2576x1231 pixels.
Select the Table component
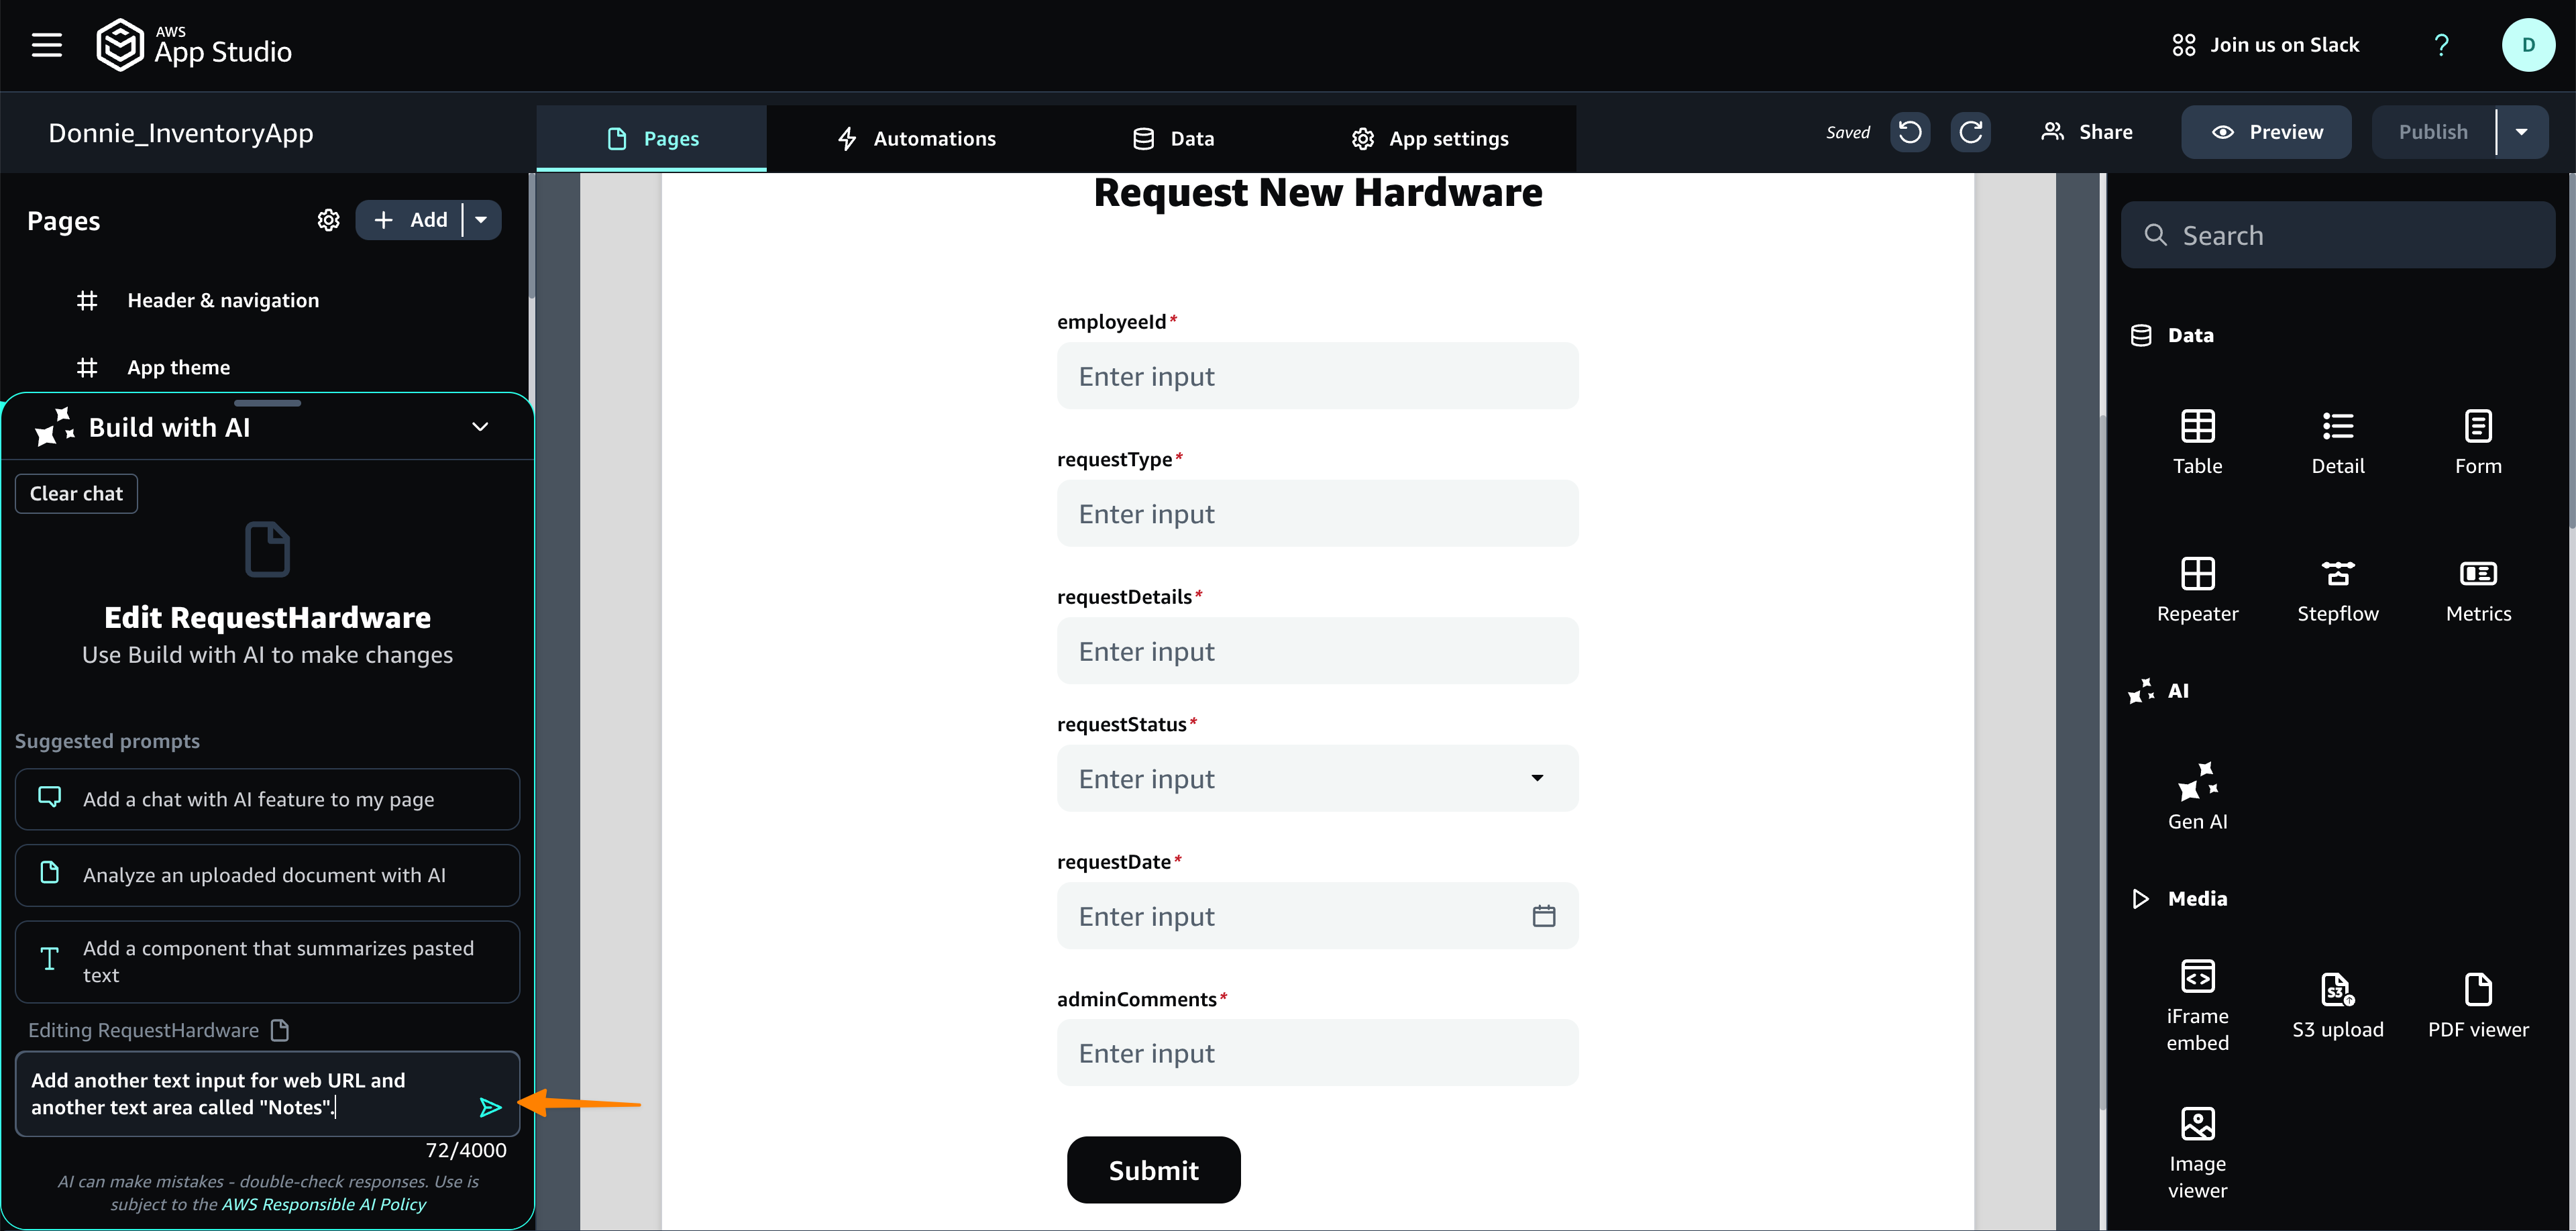coord(2197,441)
